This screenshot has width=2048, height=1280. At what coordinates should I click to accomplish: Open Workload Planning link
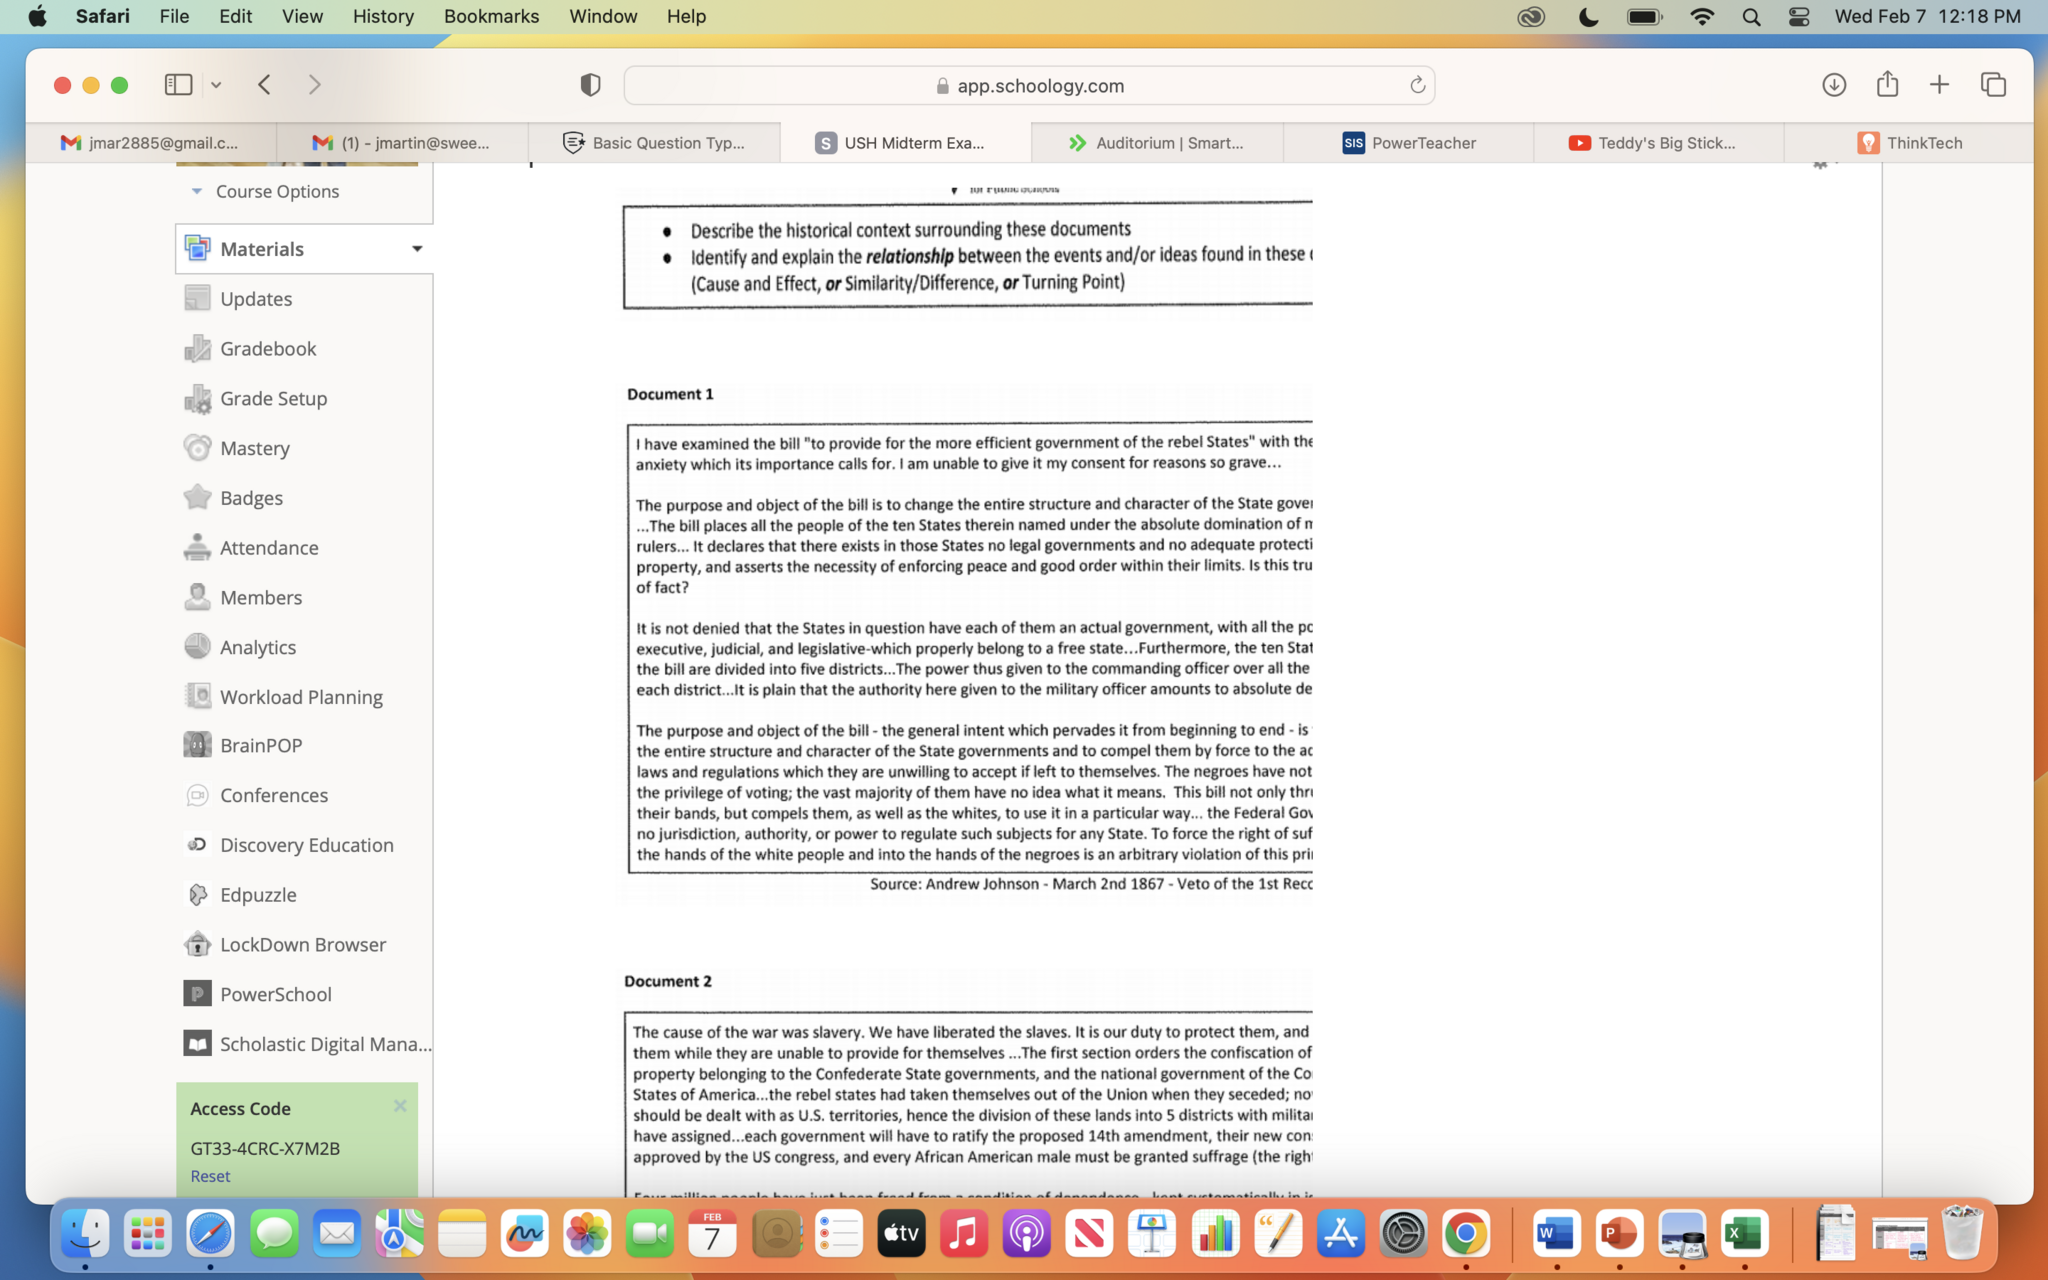click(301, 697)
